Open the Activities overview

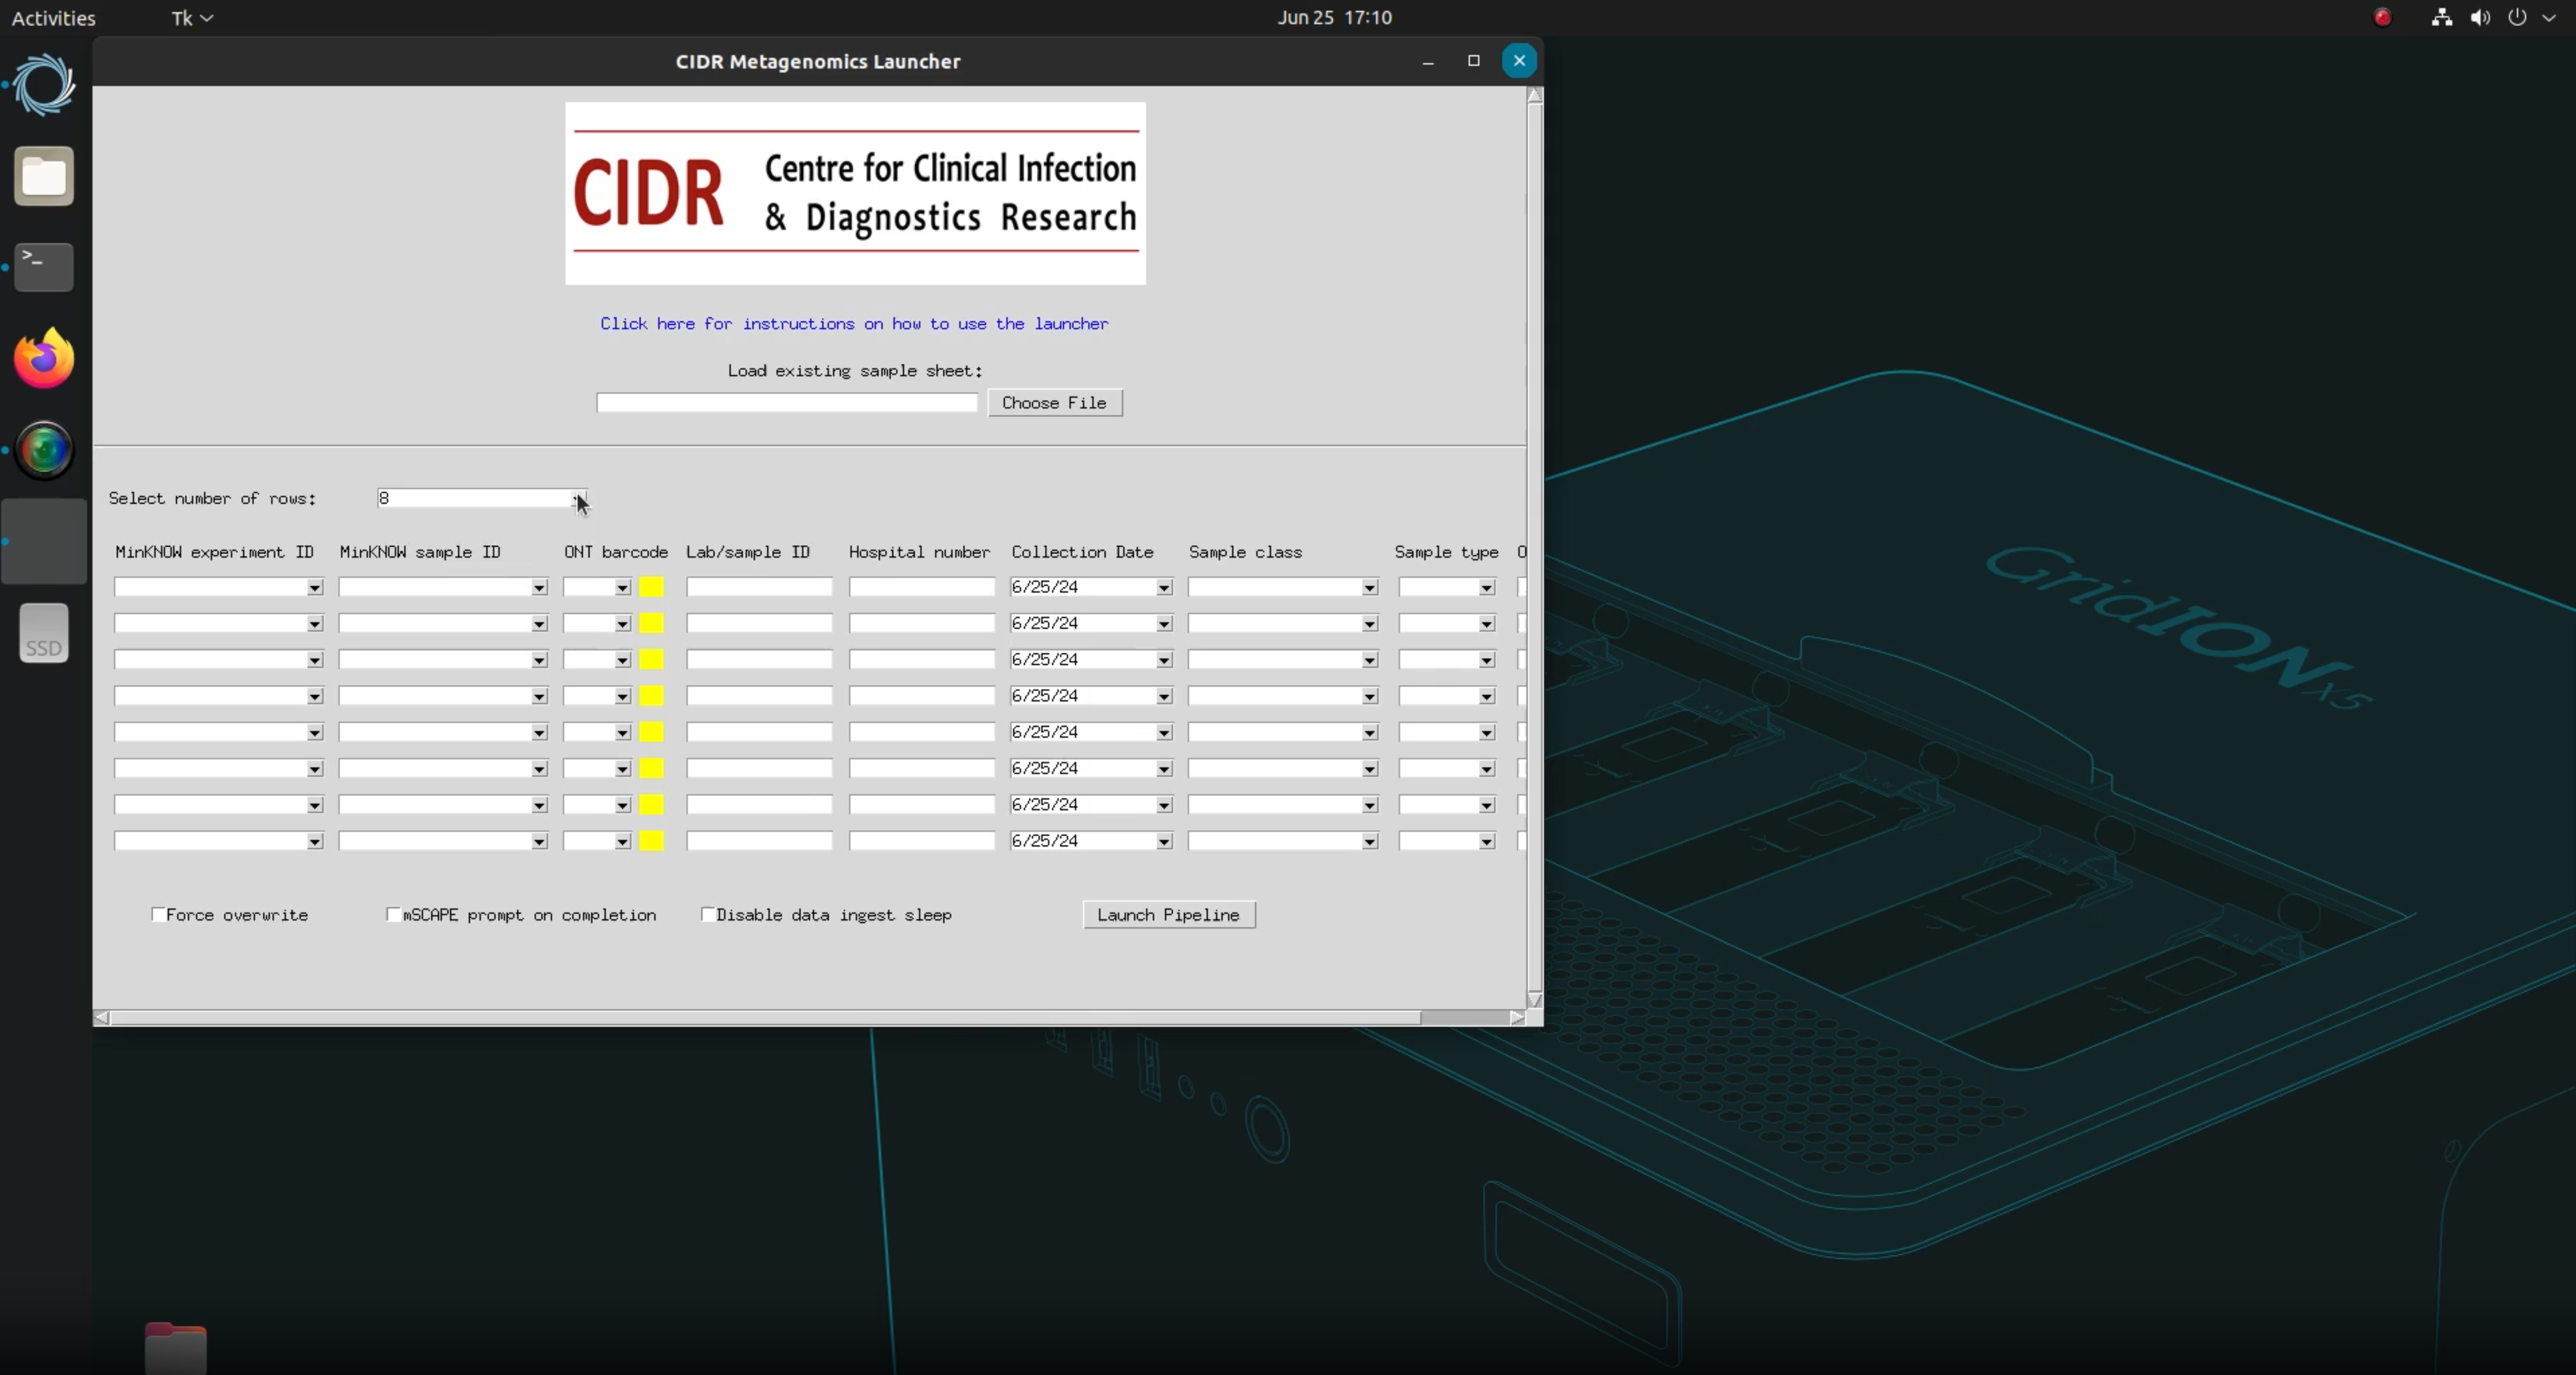click(x=53, y=17)
